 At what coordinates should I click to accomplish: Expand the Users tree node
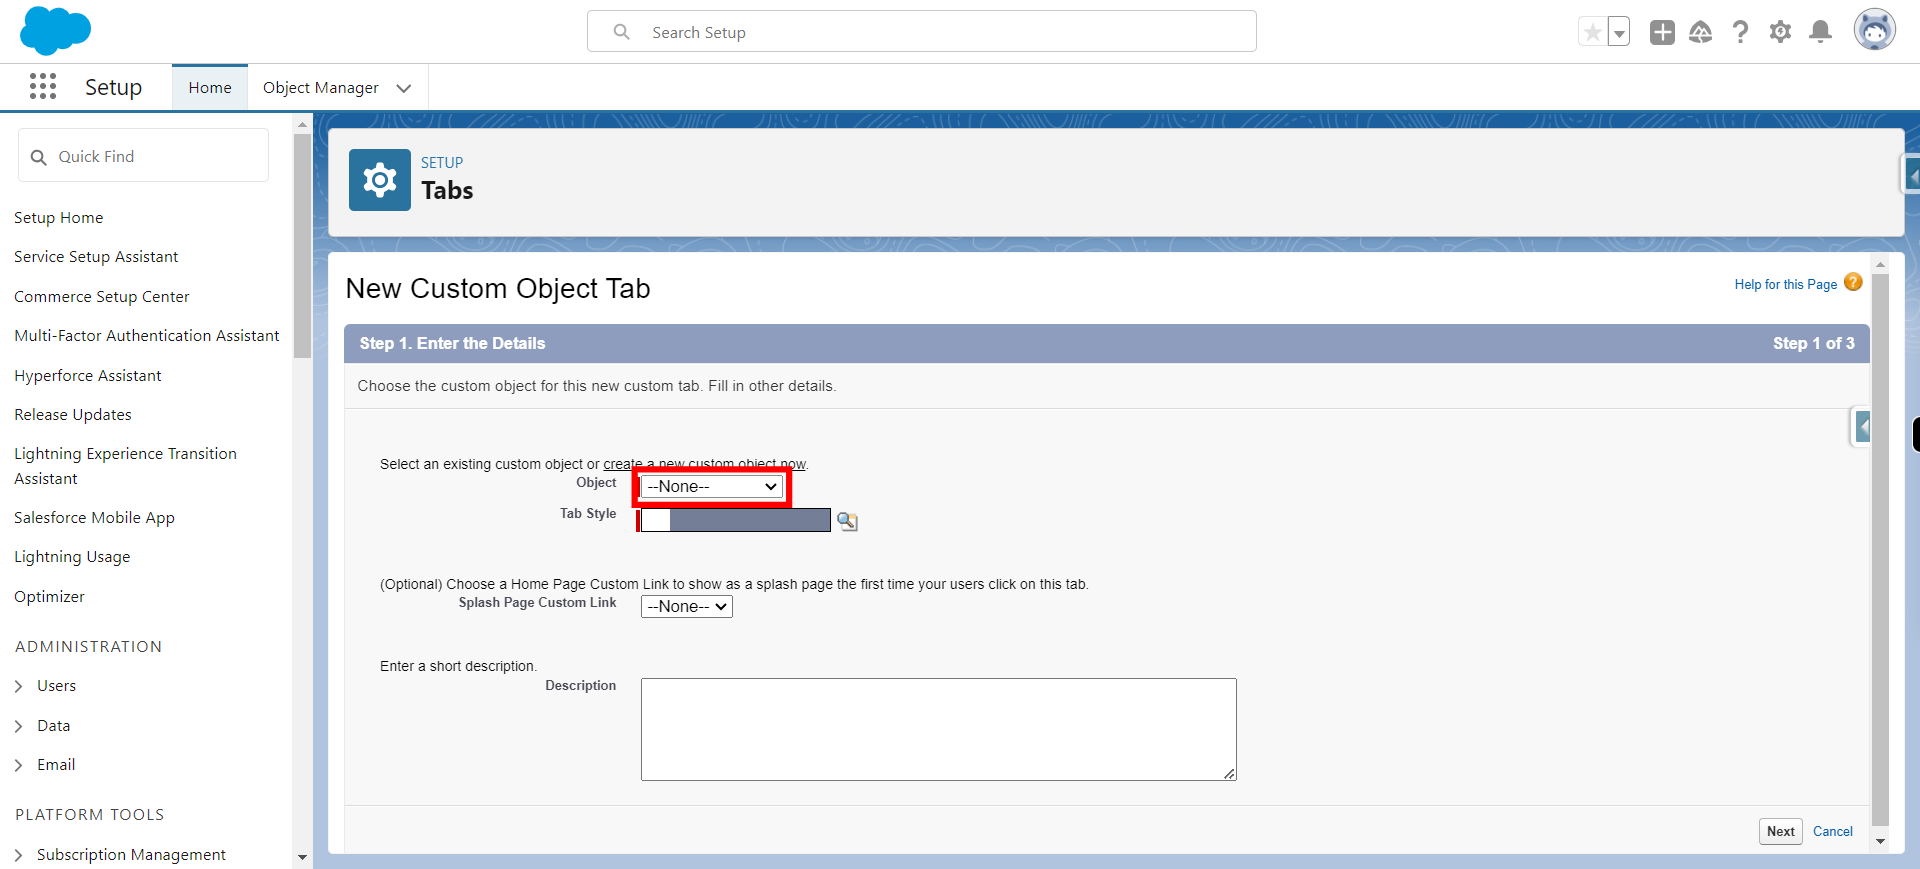click(x=18, y=686)
